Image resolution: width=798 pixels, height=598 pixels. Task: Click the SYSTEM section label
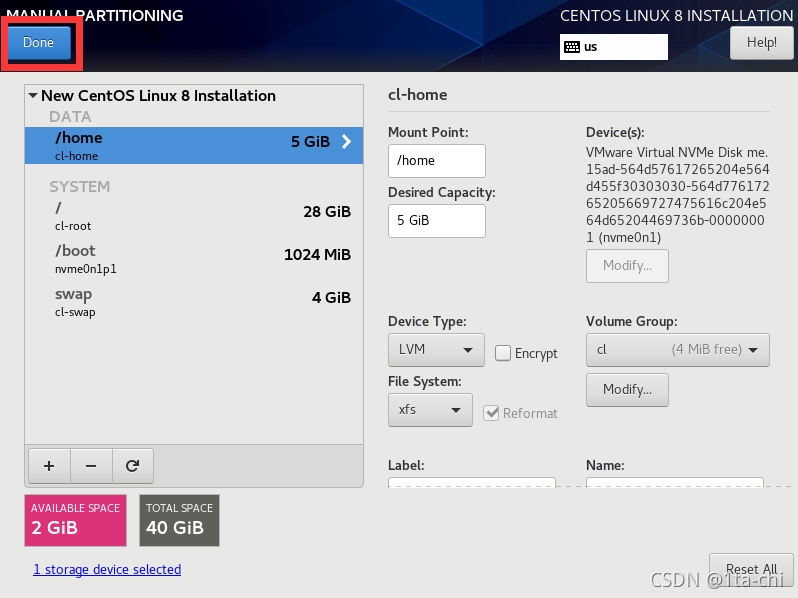click(79, 187)
